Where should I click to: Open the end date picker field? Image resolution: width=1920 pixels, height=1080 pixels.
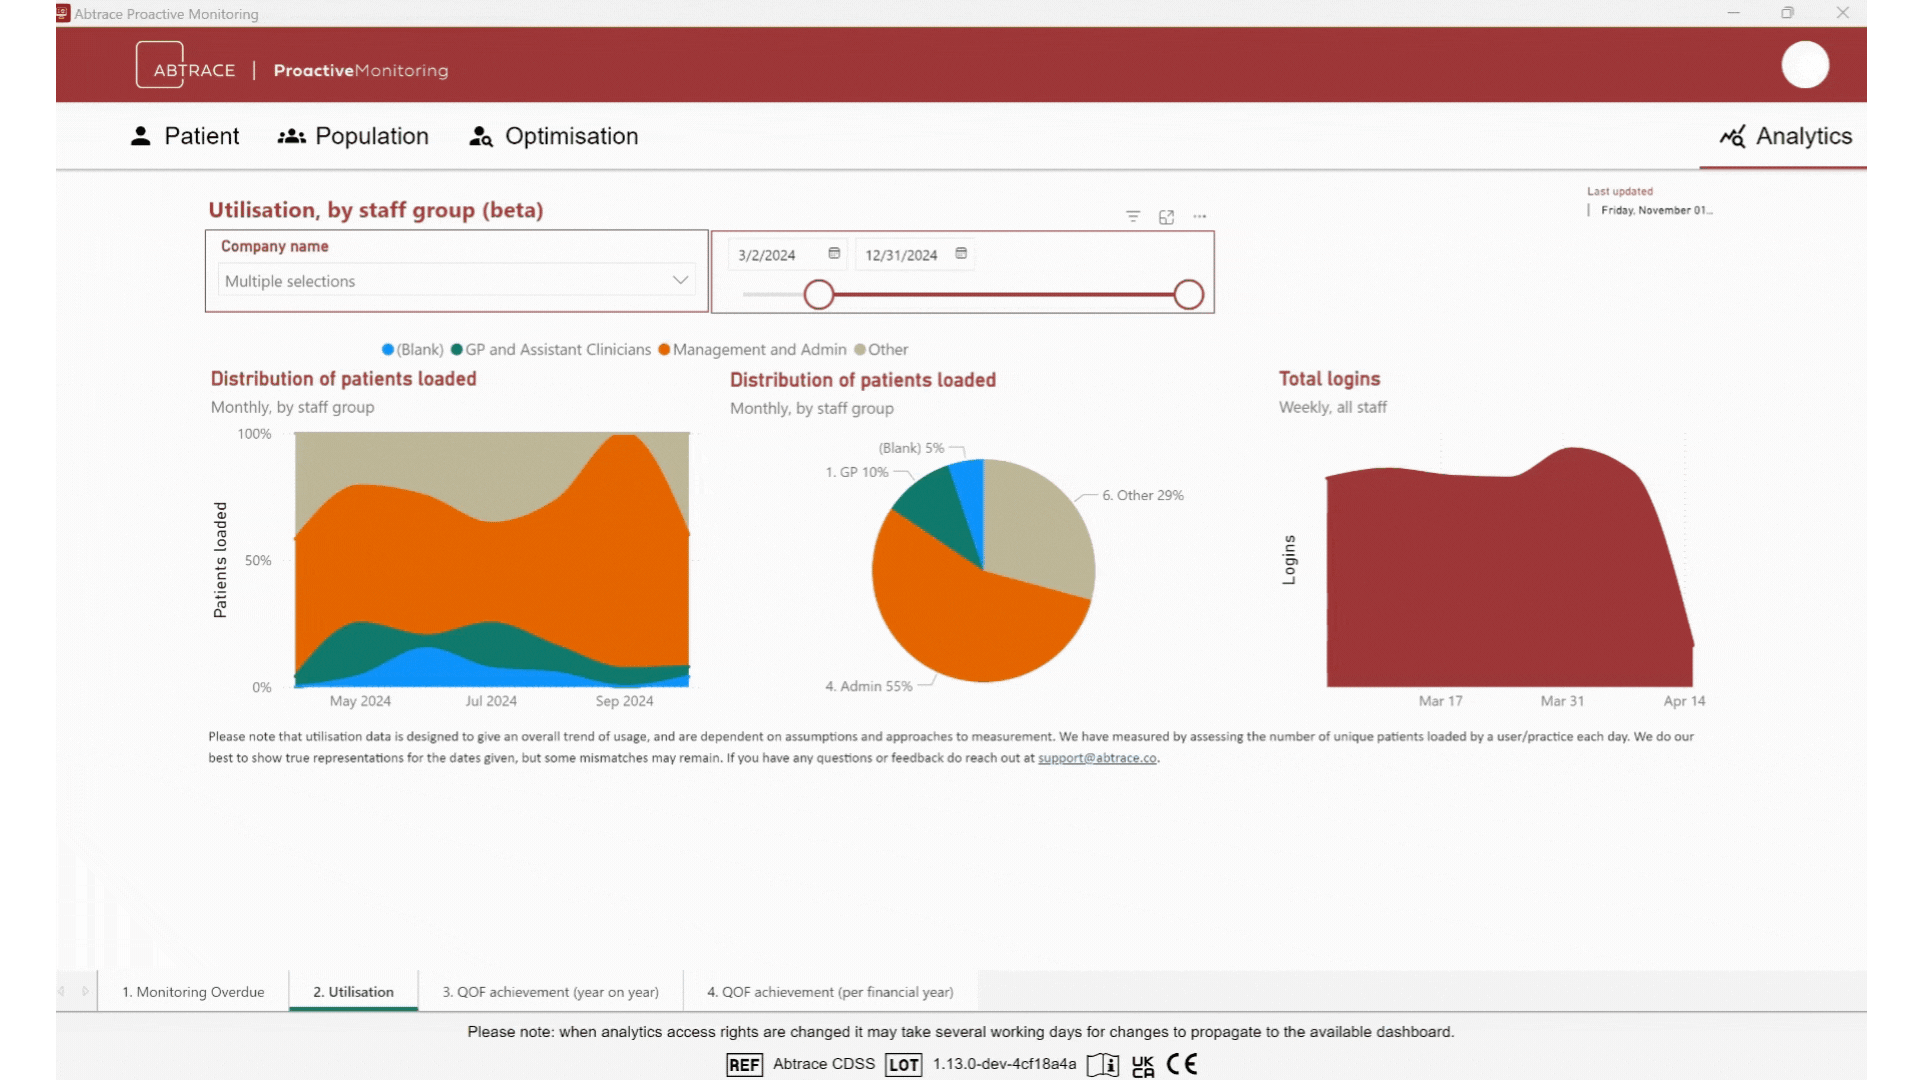[x=961, y=253]
